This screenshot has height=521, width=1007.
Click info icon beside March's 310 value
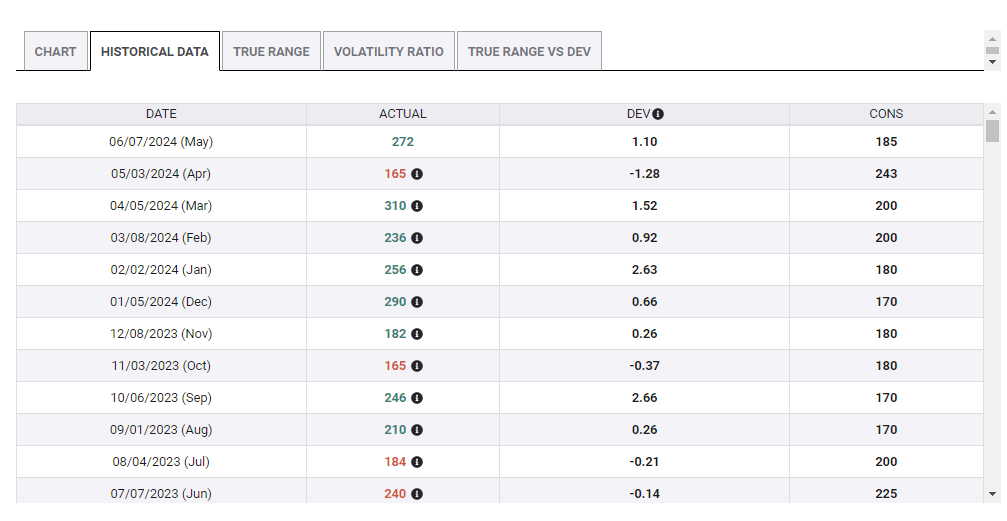[x=417, y=206]
